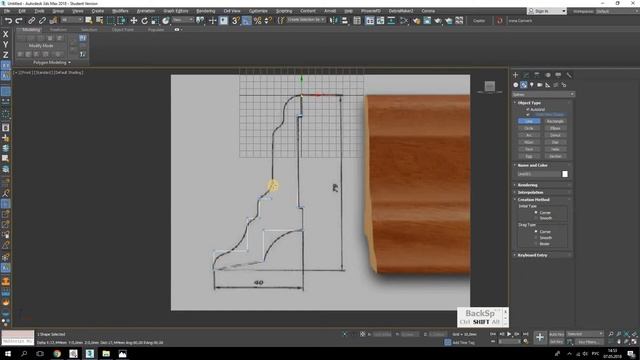Click the Modify Mode button
Screen dimensions: 640x360
41,46
